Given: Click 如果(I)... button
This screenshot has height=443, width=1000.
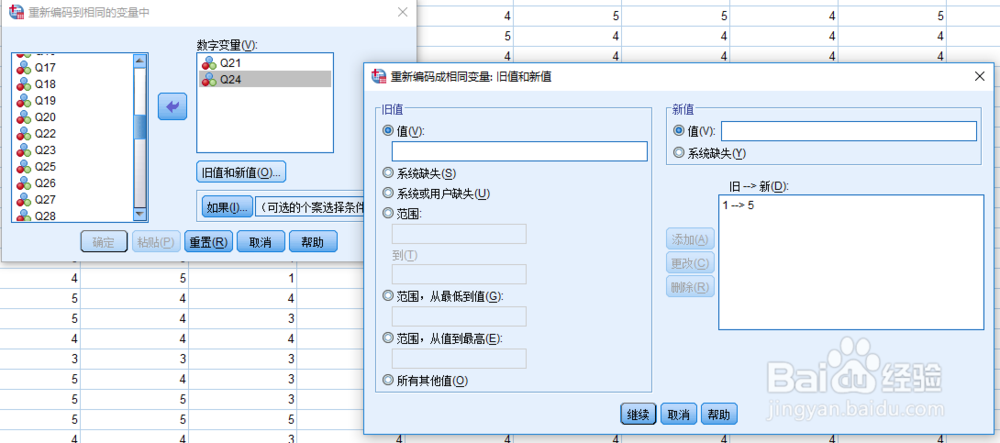Looking at the screenshot, I should coord(226,207).
